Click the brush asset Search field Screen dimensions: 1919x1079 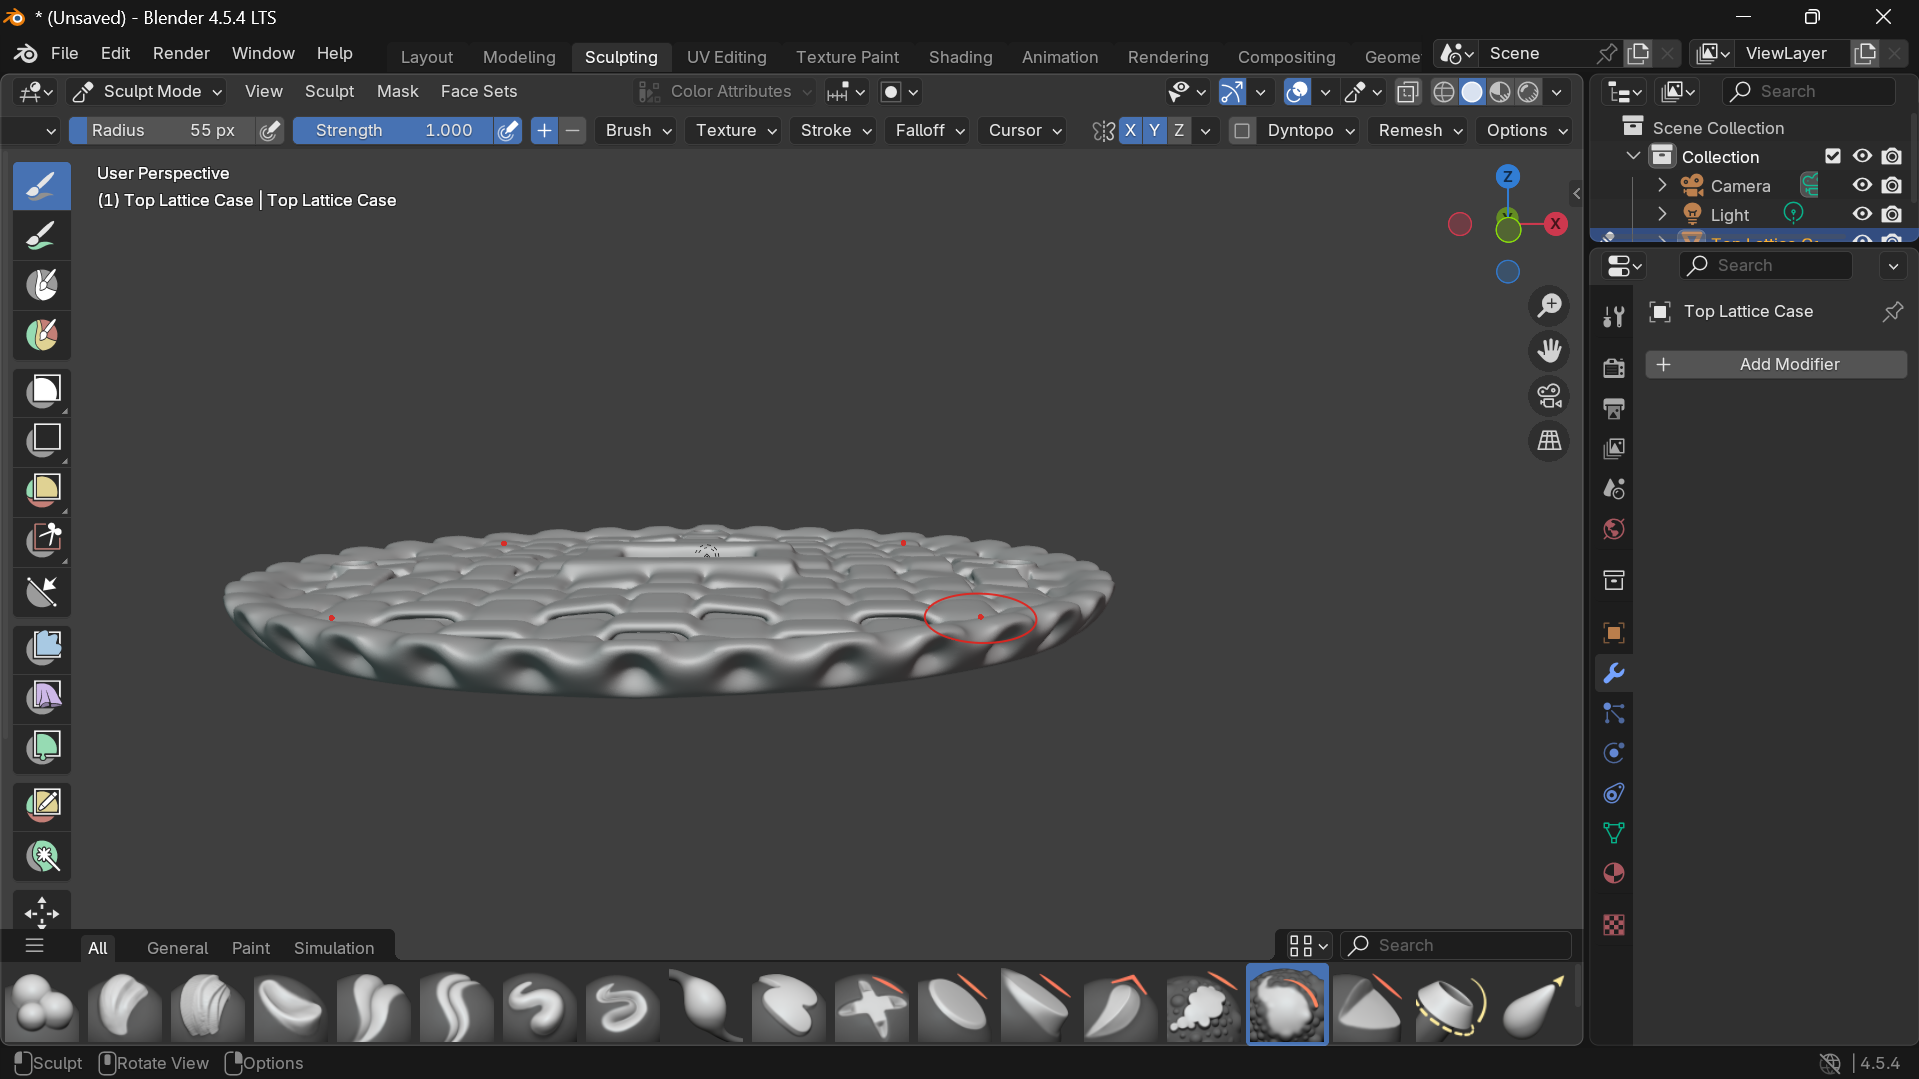point(1456,946)
